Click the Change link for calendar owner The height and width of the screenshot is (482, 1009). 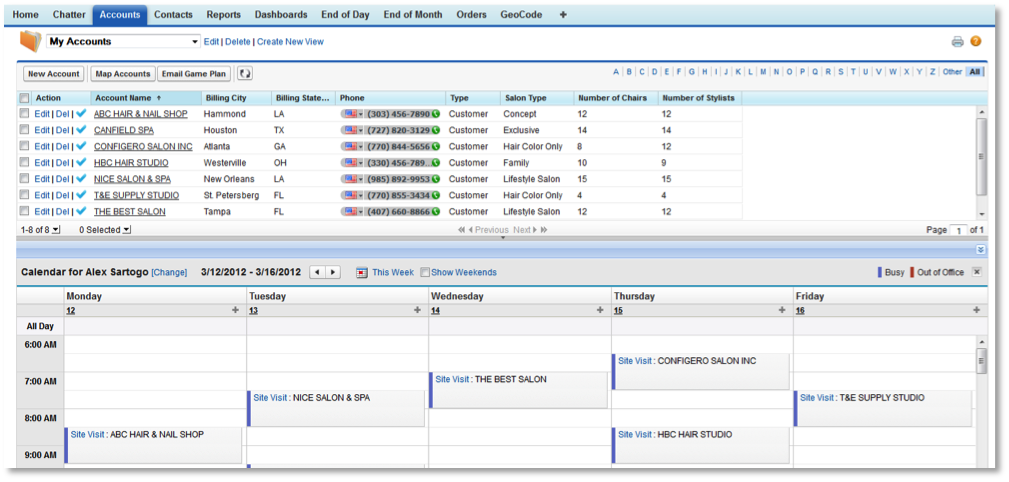pos(169,273)
